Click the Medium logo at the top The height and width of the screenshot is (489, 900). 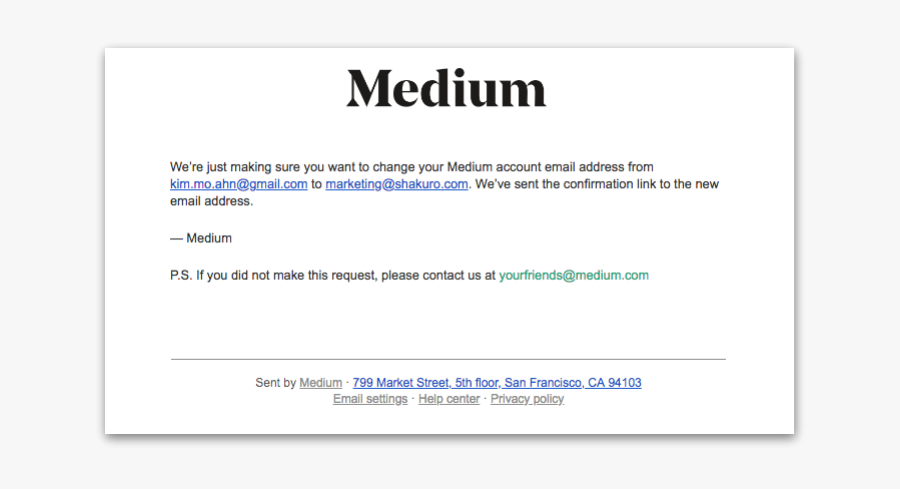[447, 88]
